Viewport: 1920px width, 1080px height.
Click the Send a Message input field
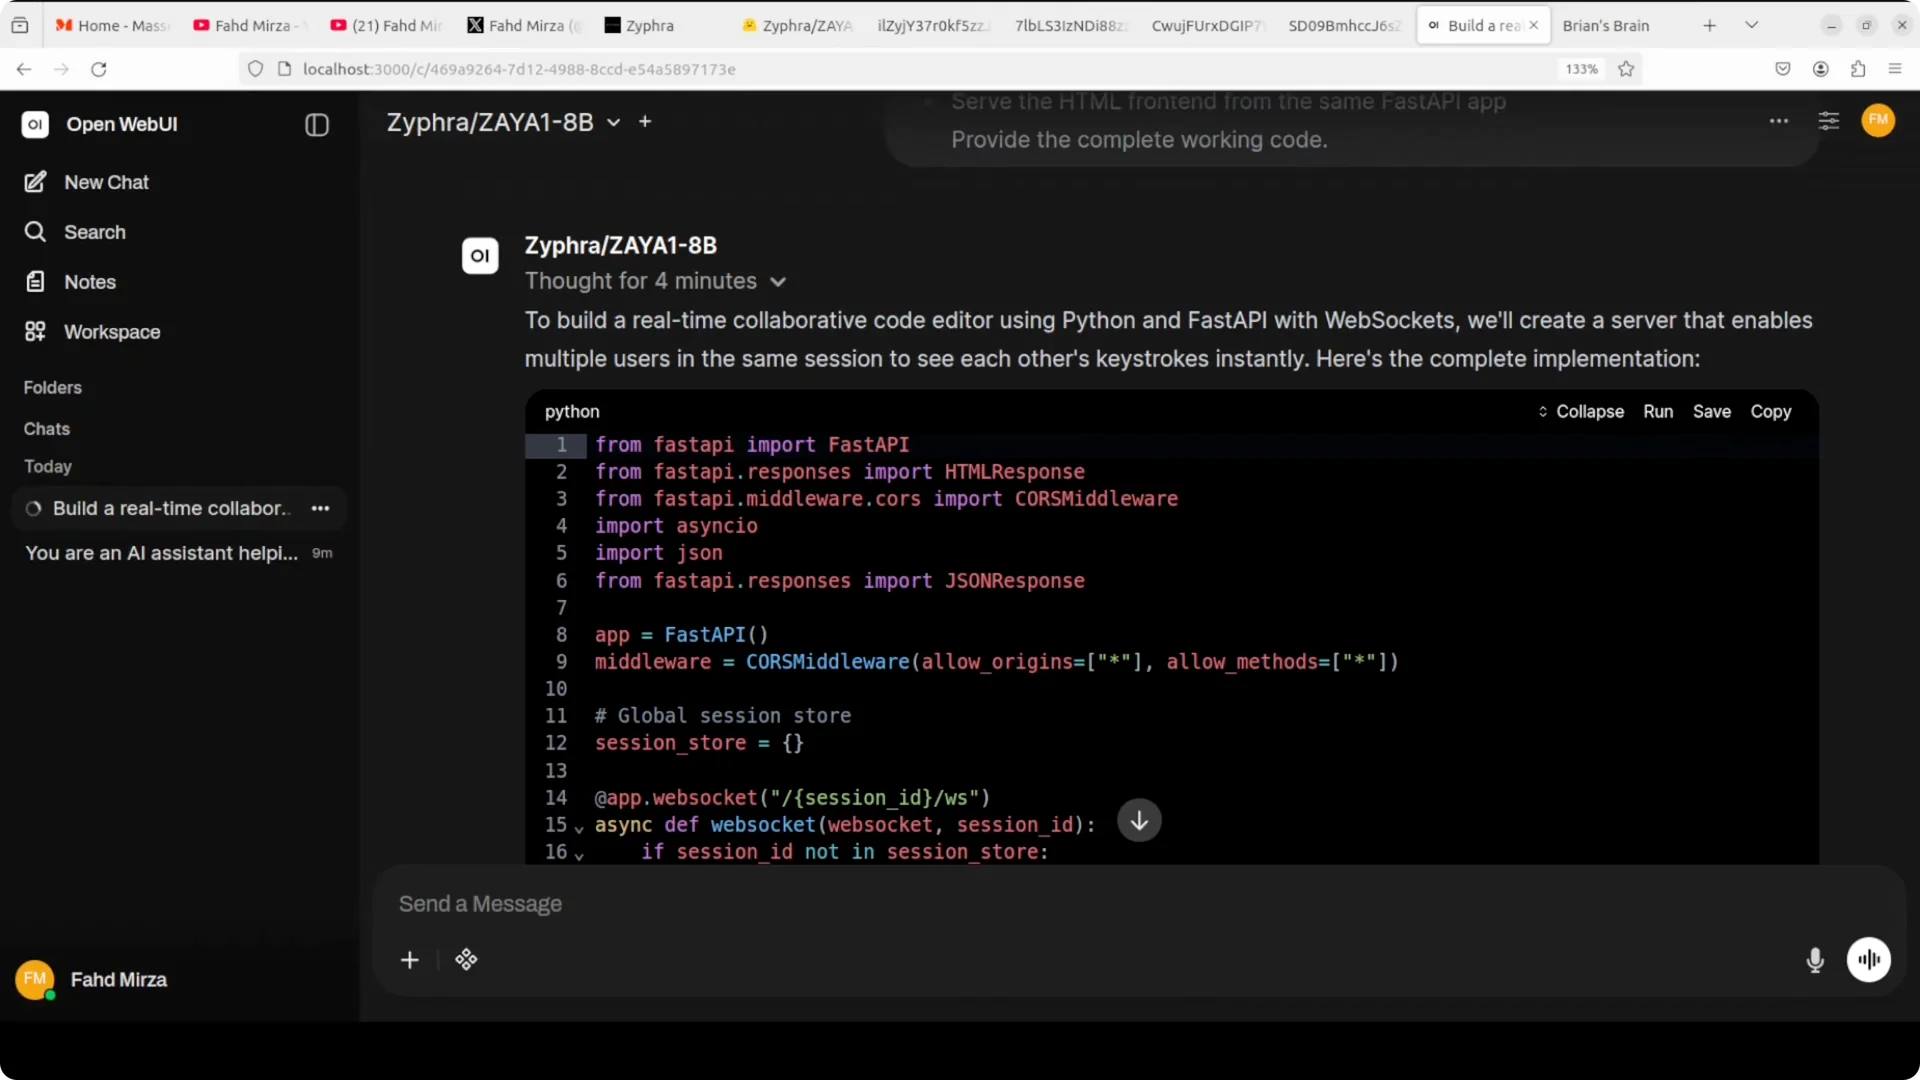[x=1138, y=904]
